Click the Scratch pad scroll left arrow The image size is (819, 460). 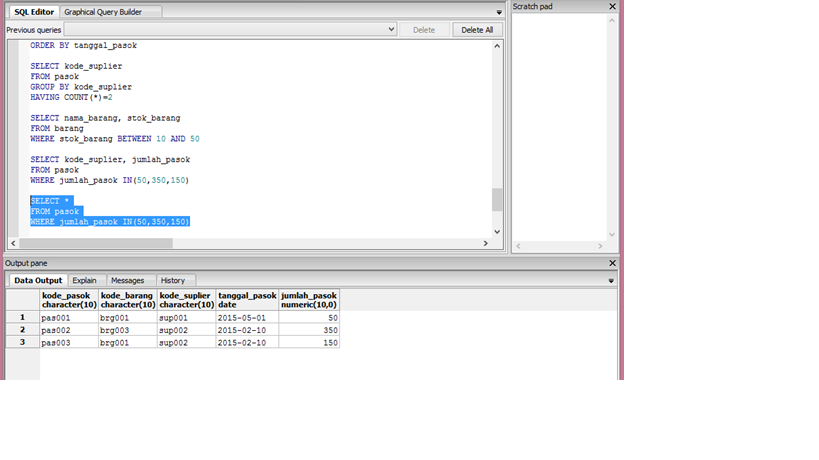[x=518, y=246]
